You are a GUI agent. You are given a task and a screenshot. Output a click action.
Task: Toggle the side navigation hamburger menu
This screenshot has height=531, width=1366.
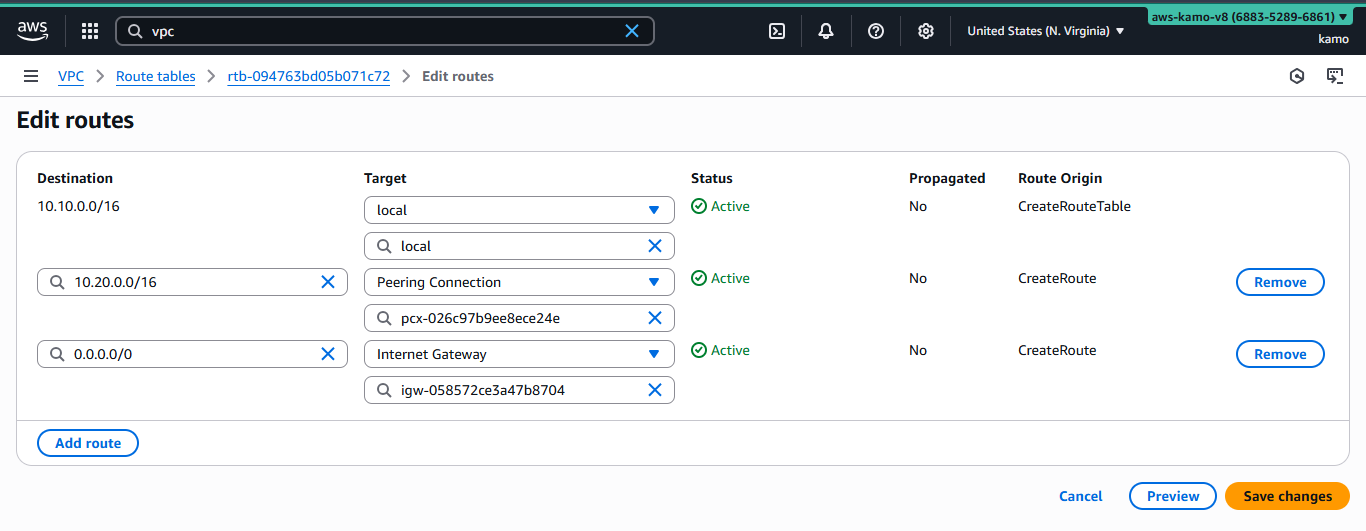(31, 76)
